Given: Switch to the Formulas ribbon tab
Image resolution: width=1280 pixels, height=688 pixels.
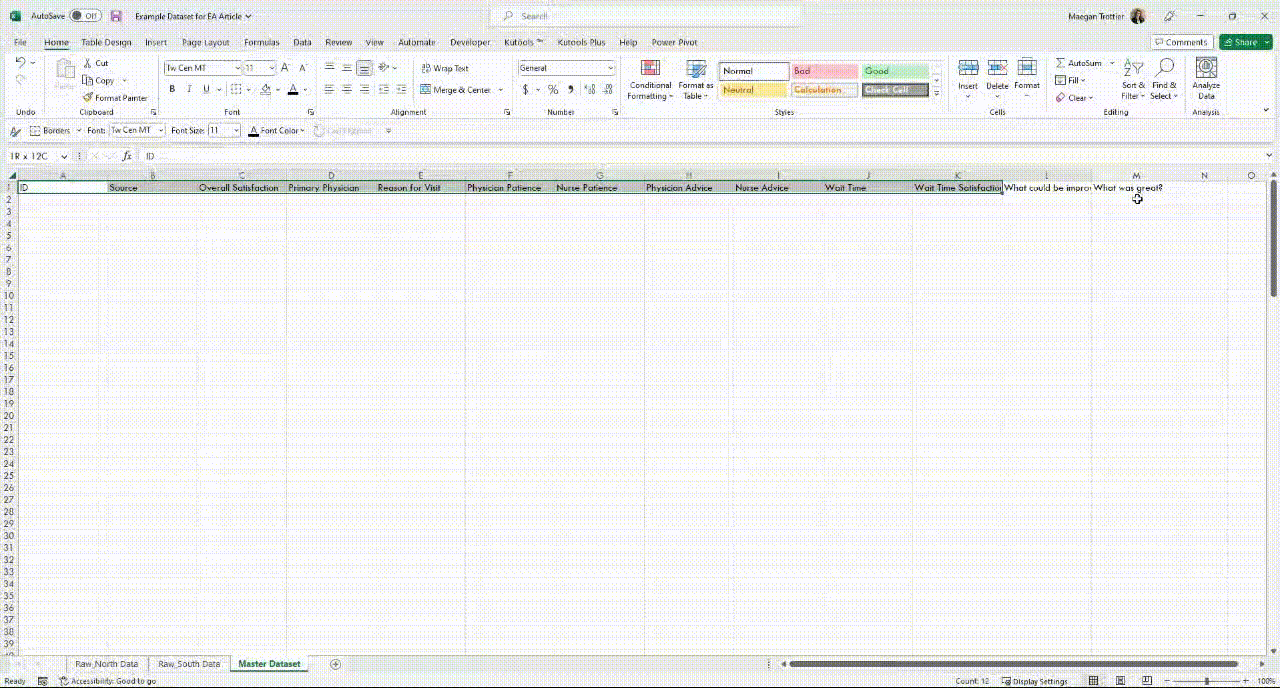Looking at the screenshot, I should 261,42.
